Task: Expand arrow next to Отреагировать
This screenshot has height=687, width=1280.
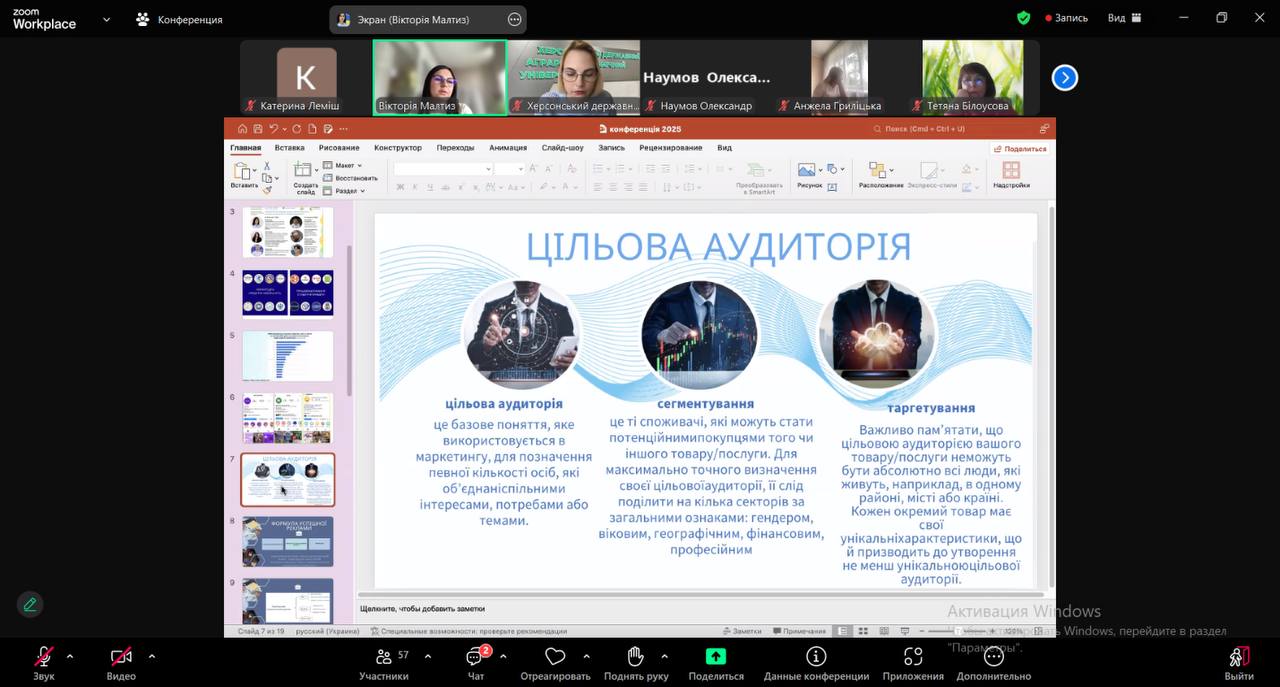Action: pyautogui.click(x=586, y=656)
